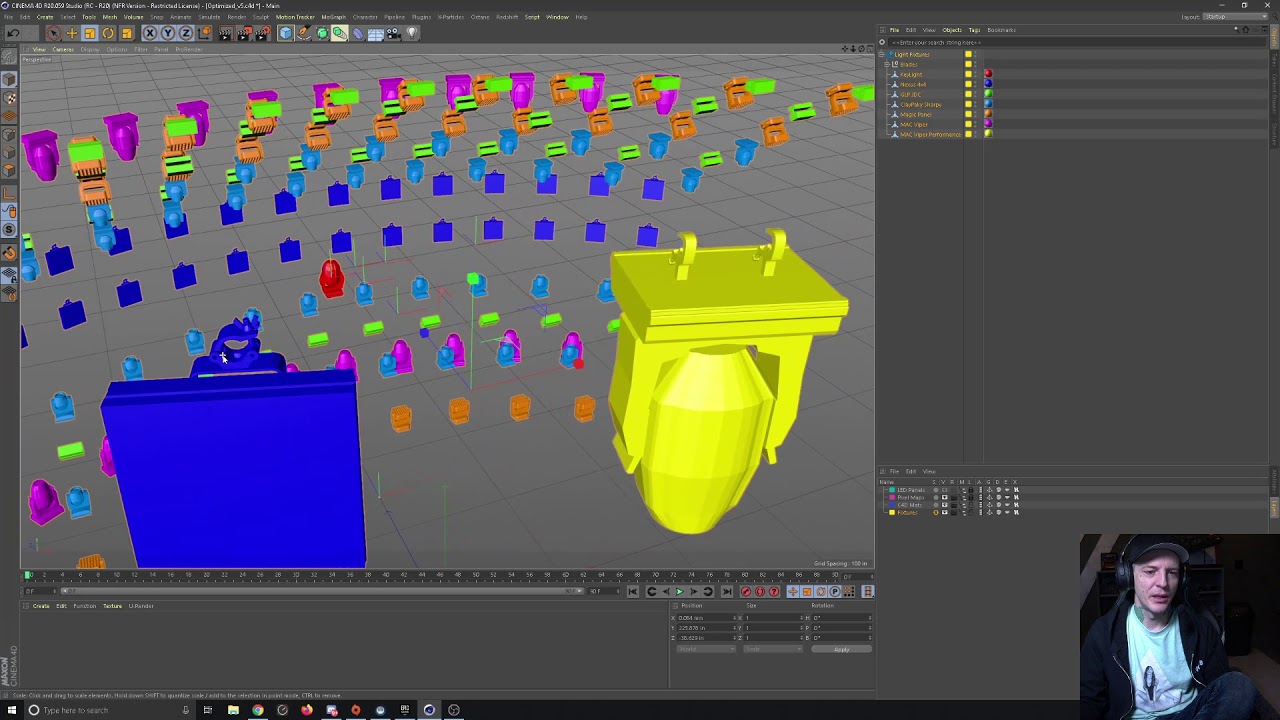Play the animation forward

tap(679, 591)
